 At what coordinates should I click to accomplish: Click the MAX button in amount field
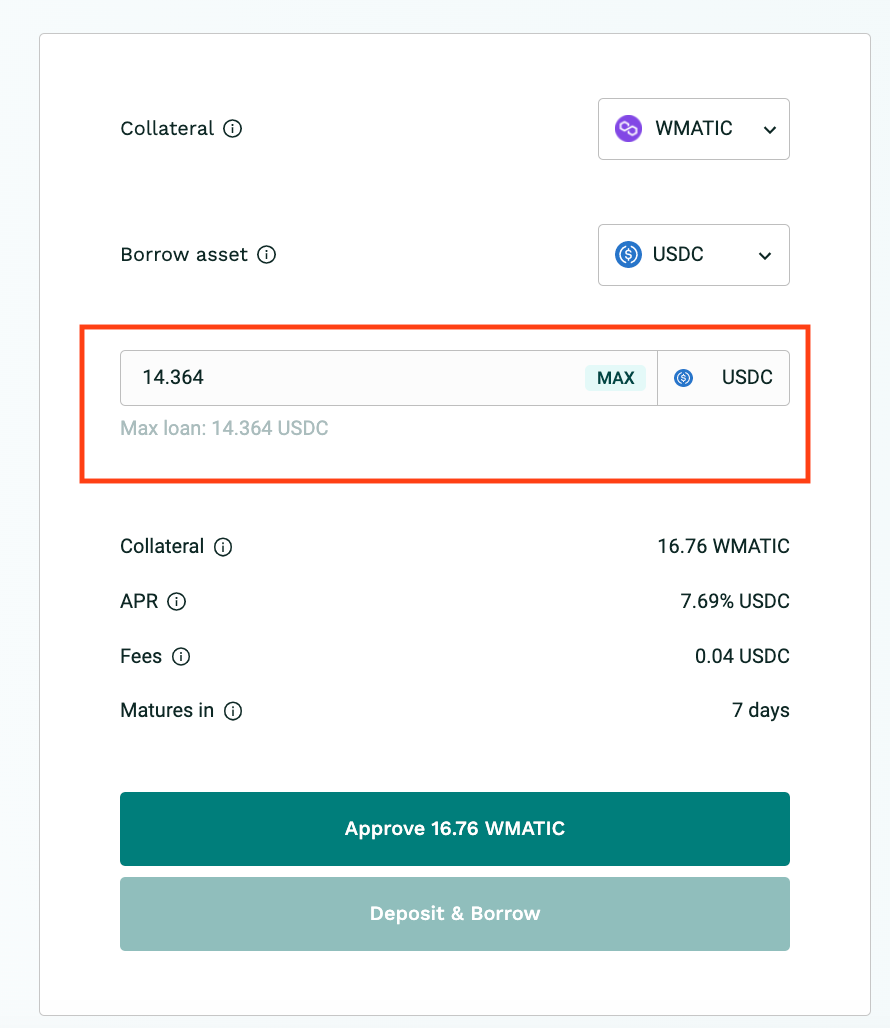tap(615, 378)
